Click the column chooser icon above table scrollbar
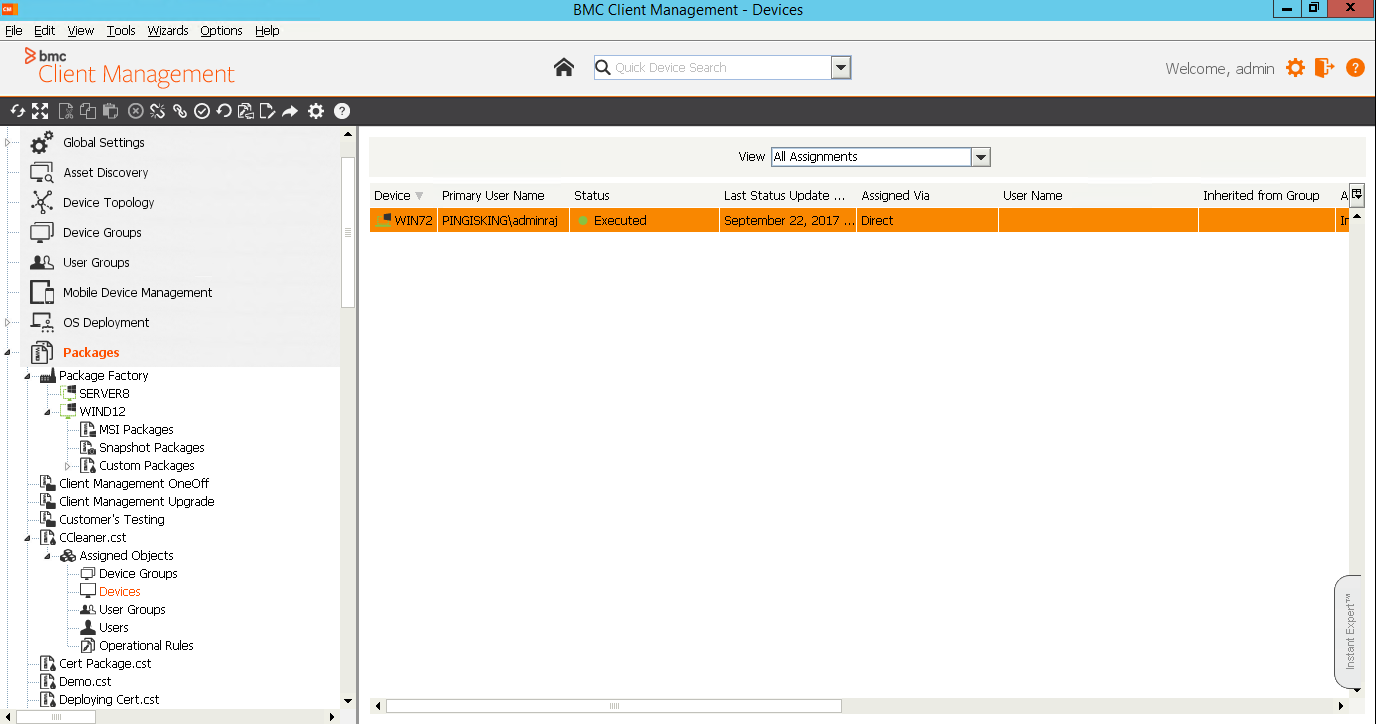 coord(1357,195)
